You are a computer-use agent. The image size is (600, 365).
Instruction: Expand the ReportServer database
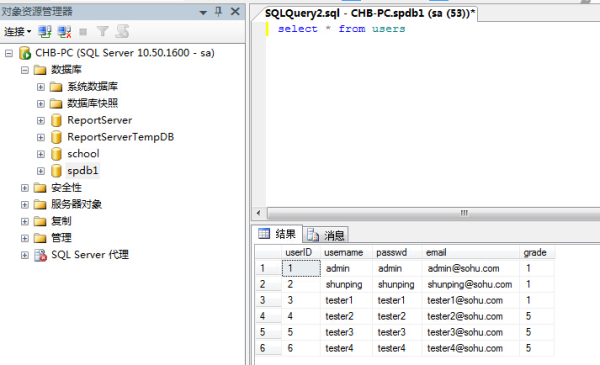click(x=41, y=121)
